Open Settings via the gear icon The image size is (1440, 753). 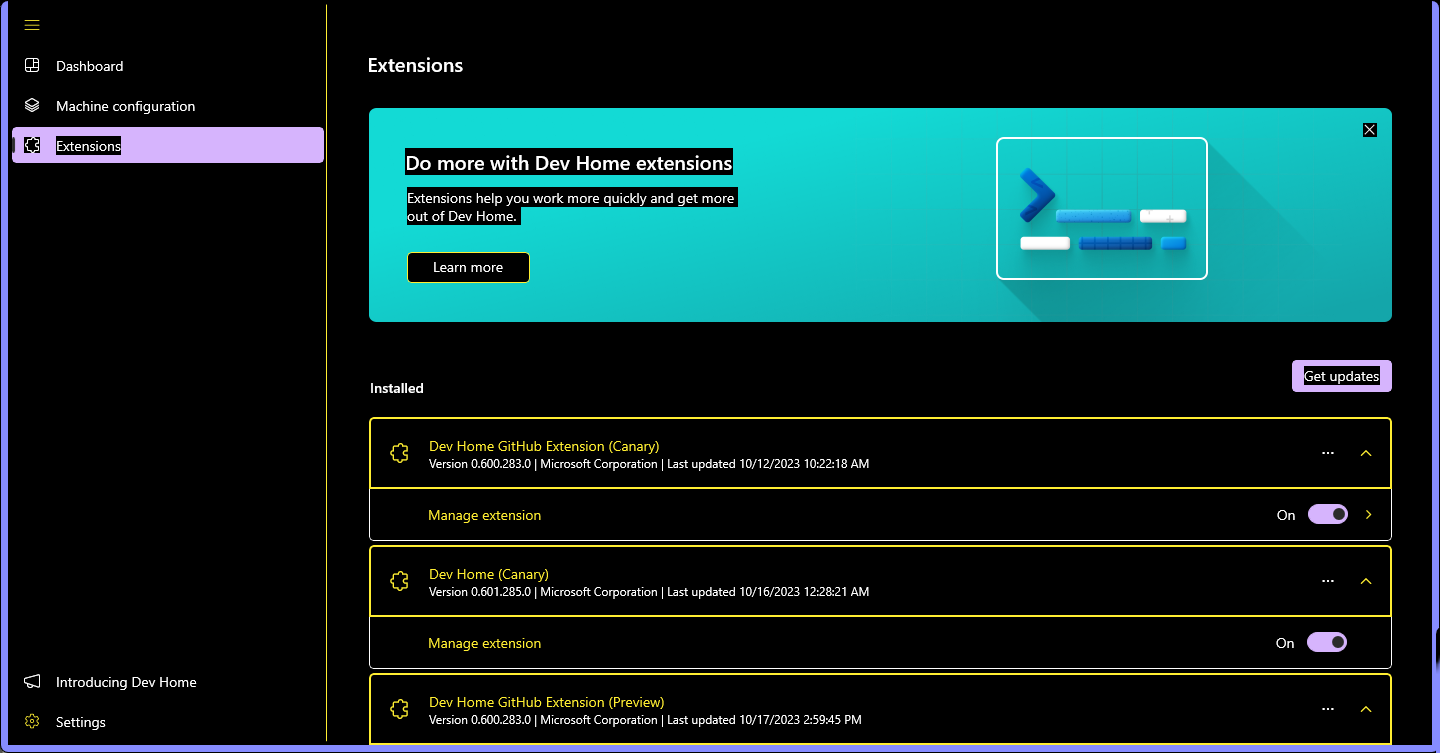pos(31,721)
